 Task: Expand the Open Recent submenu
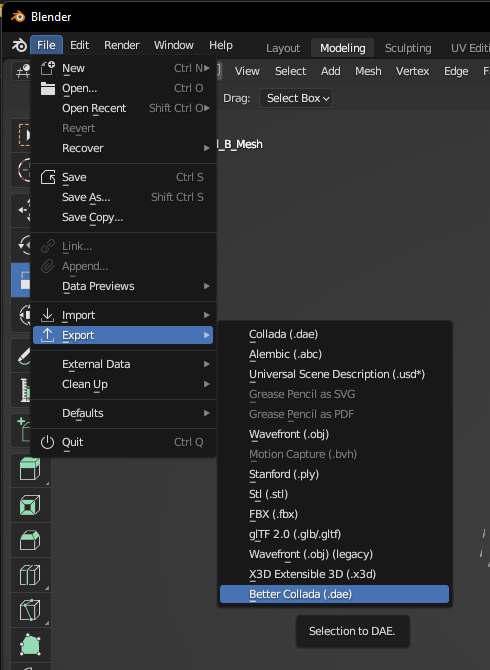point(123,108)
